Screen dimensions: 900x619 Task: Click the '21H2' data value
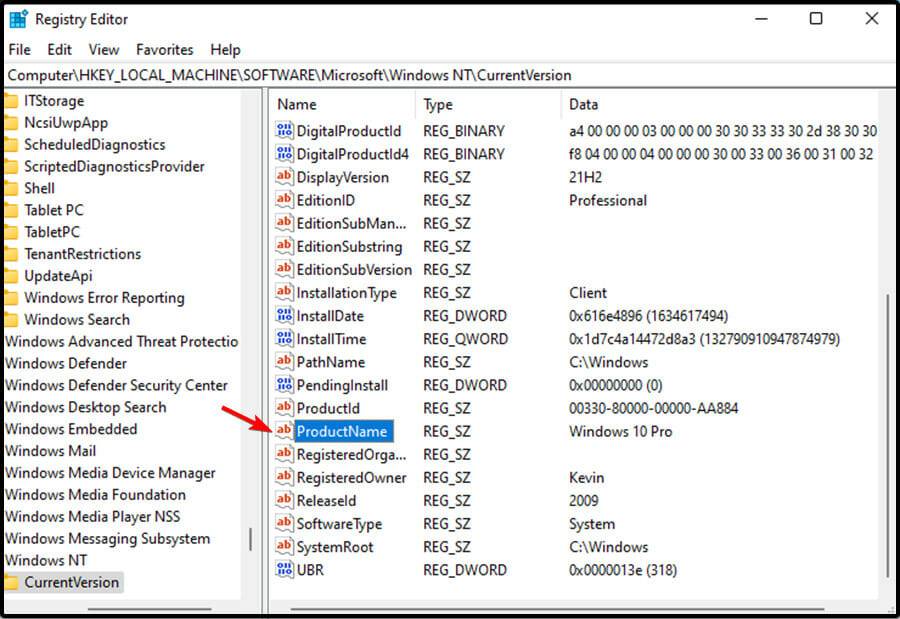click(585, 177)
